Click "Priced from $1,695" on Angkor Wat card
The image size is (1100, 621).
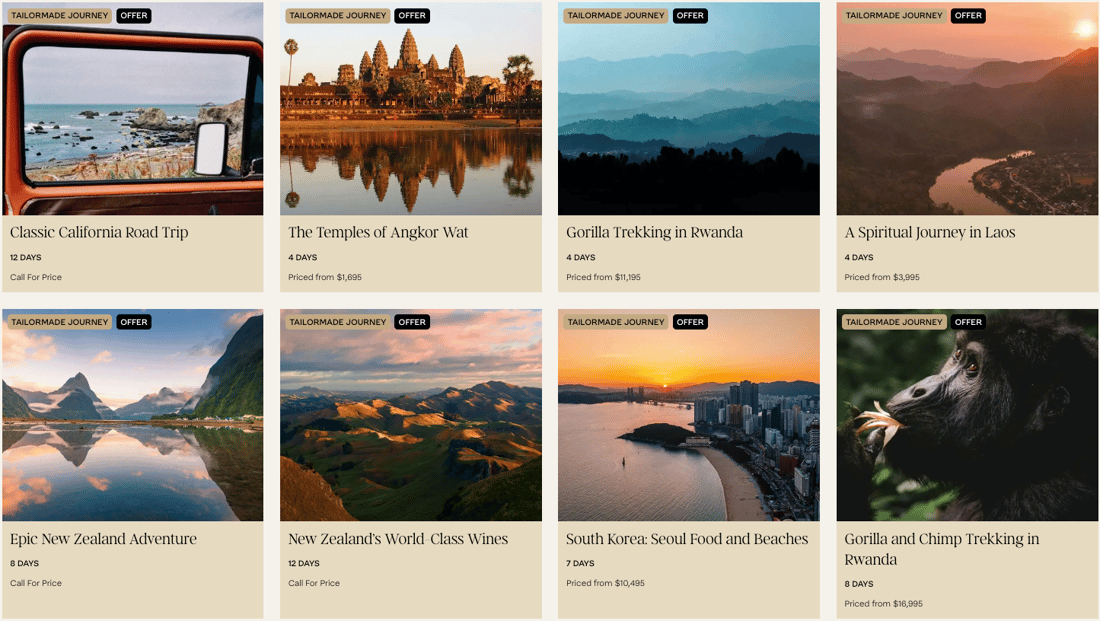pyautogui.click(x=325, y=277)
